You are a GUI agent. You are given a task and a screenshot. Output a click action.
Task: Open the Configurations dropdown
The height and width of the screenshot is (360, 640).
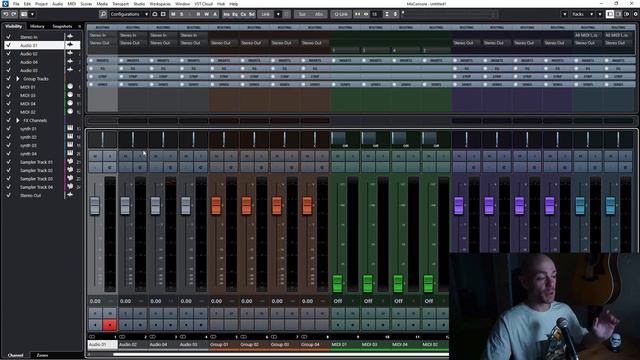coord(129,14)
